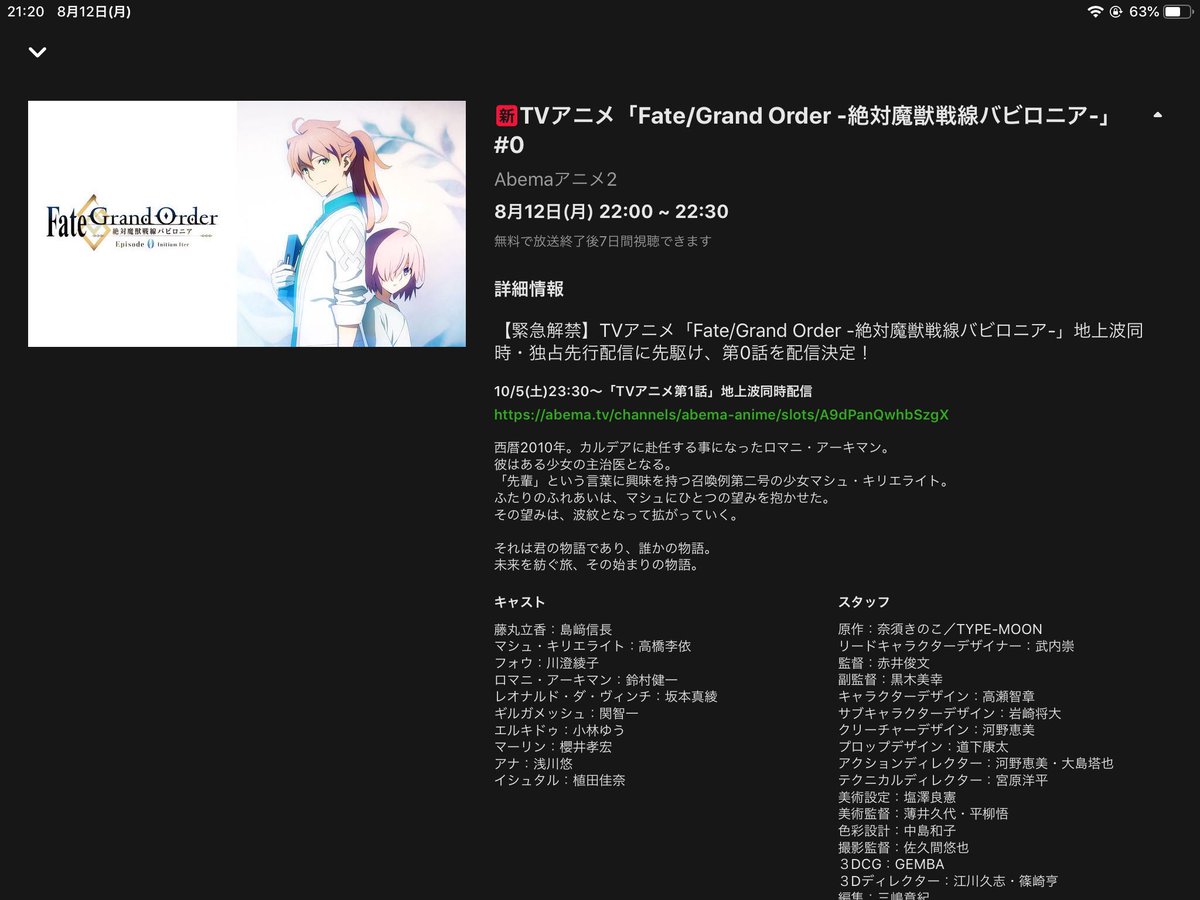Tap cast row フォウ：川澄綾子
Image resolution: width=1200 pixels, height=900 pixels.
546,663
